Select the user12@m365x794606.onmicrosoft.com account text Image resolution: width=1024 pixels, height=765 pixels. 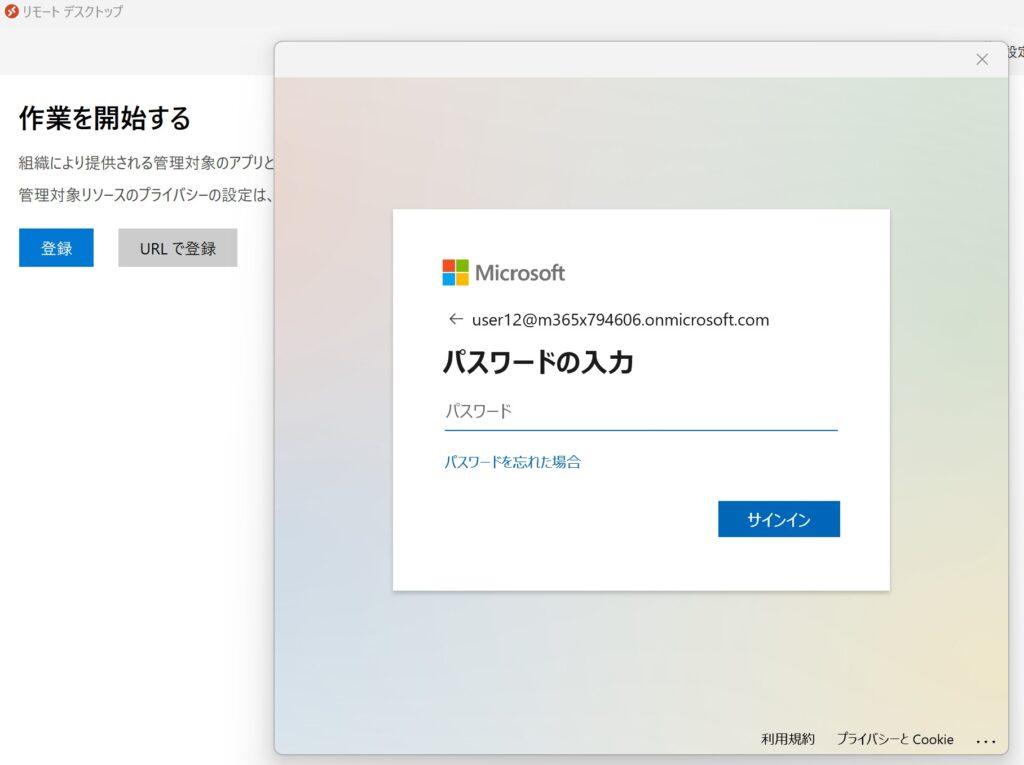click(x=620, y=319)
